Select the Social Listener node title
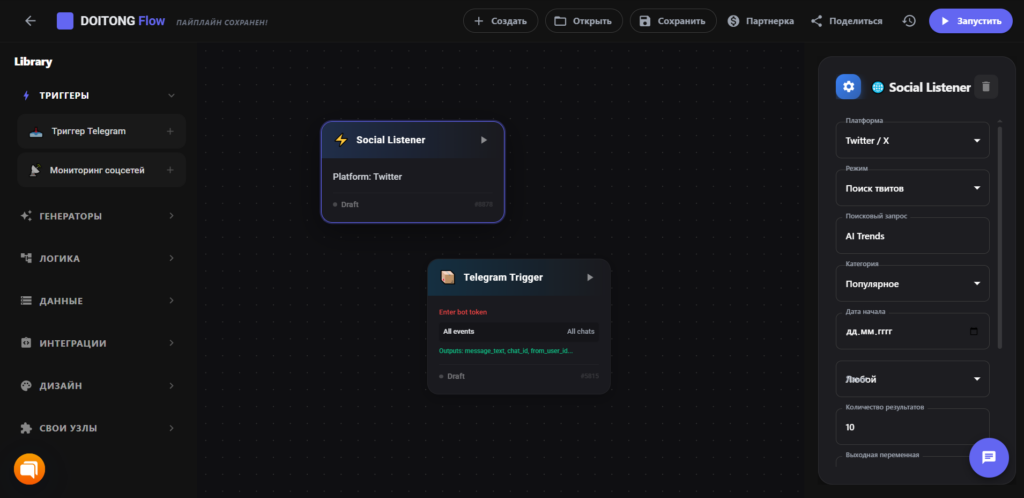Image resolution: width=1024 pixels, height=498 pixels. tap(391, 140)
